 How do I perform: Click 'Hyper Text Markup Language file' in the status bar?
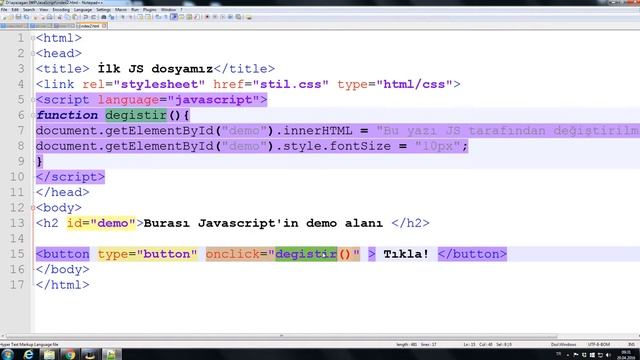[x=29, y=345]
